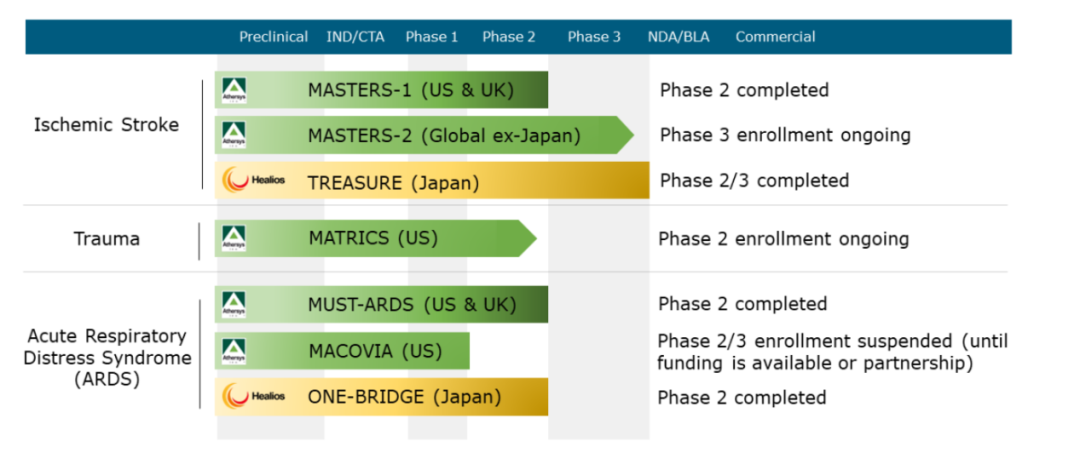Click the Athersys logo beside MASTERS-2
1080x453 pixels.
click(x=234, y=135)
